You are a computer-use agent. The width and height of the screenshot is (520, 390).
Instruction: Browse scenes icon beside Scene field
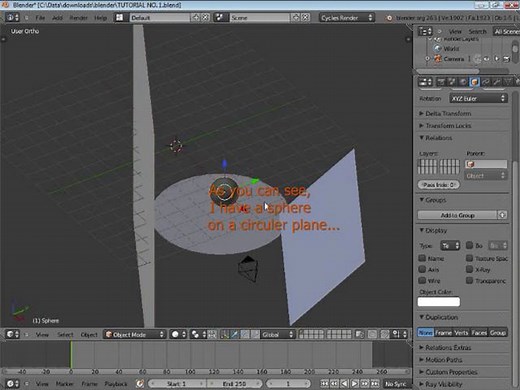pyautogui.click(x=220, y=17)
